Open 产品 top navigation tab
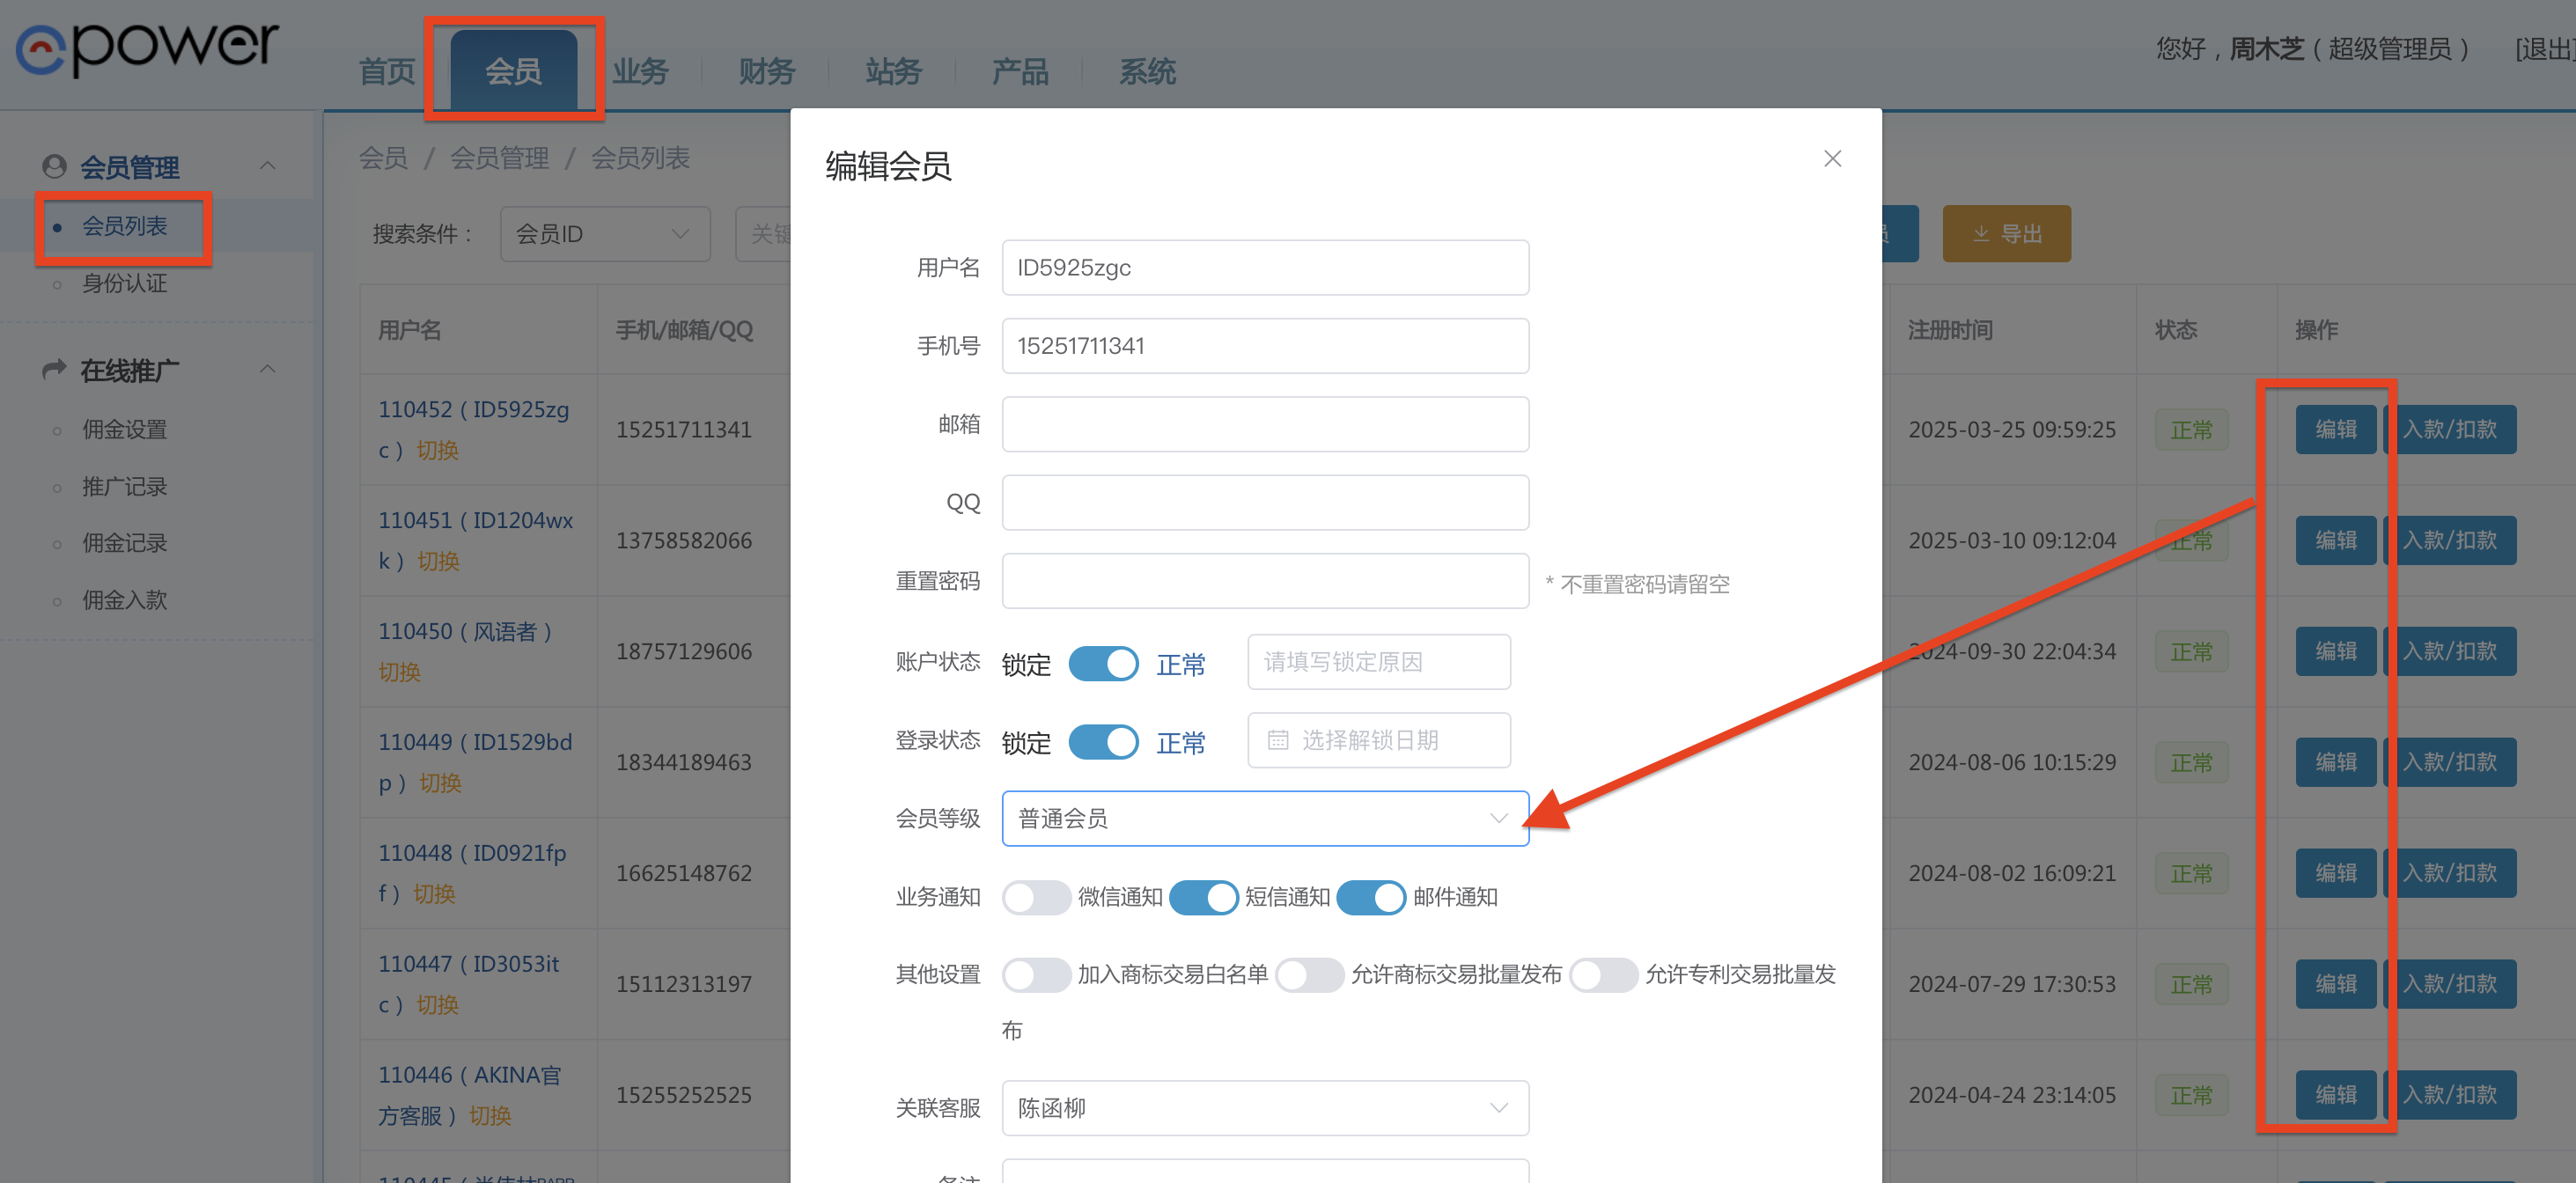The image size is (2576, 1183). pyautogui.click(x=1020, y=71)
